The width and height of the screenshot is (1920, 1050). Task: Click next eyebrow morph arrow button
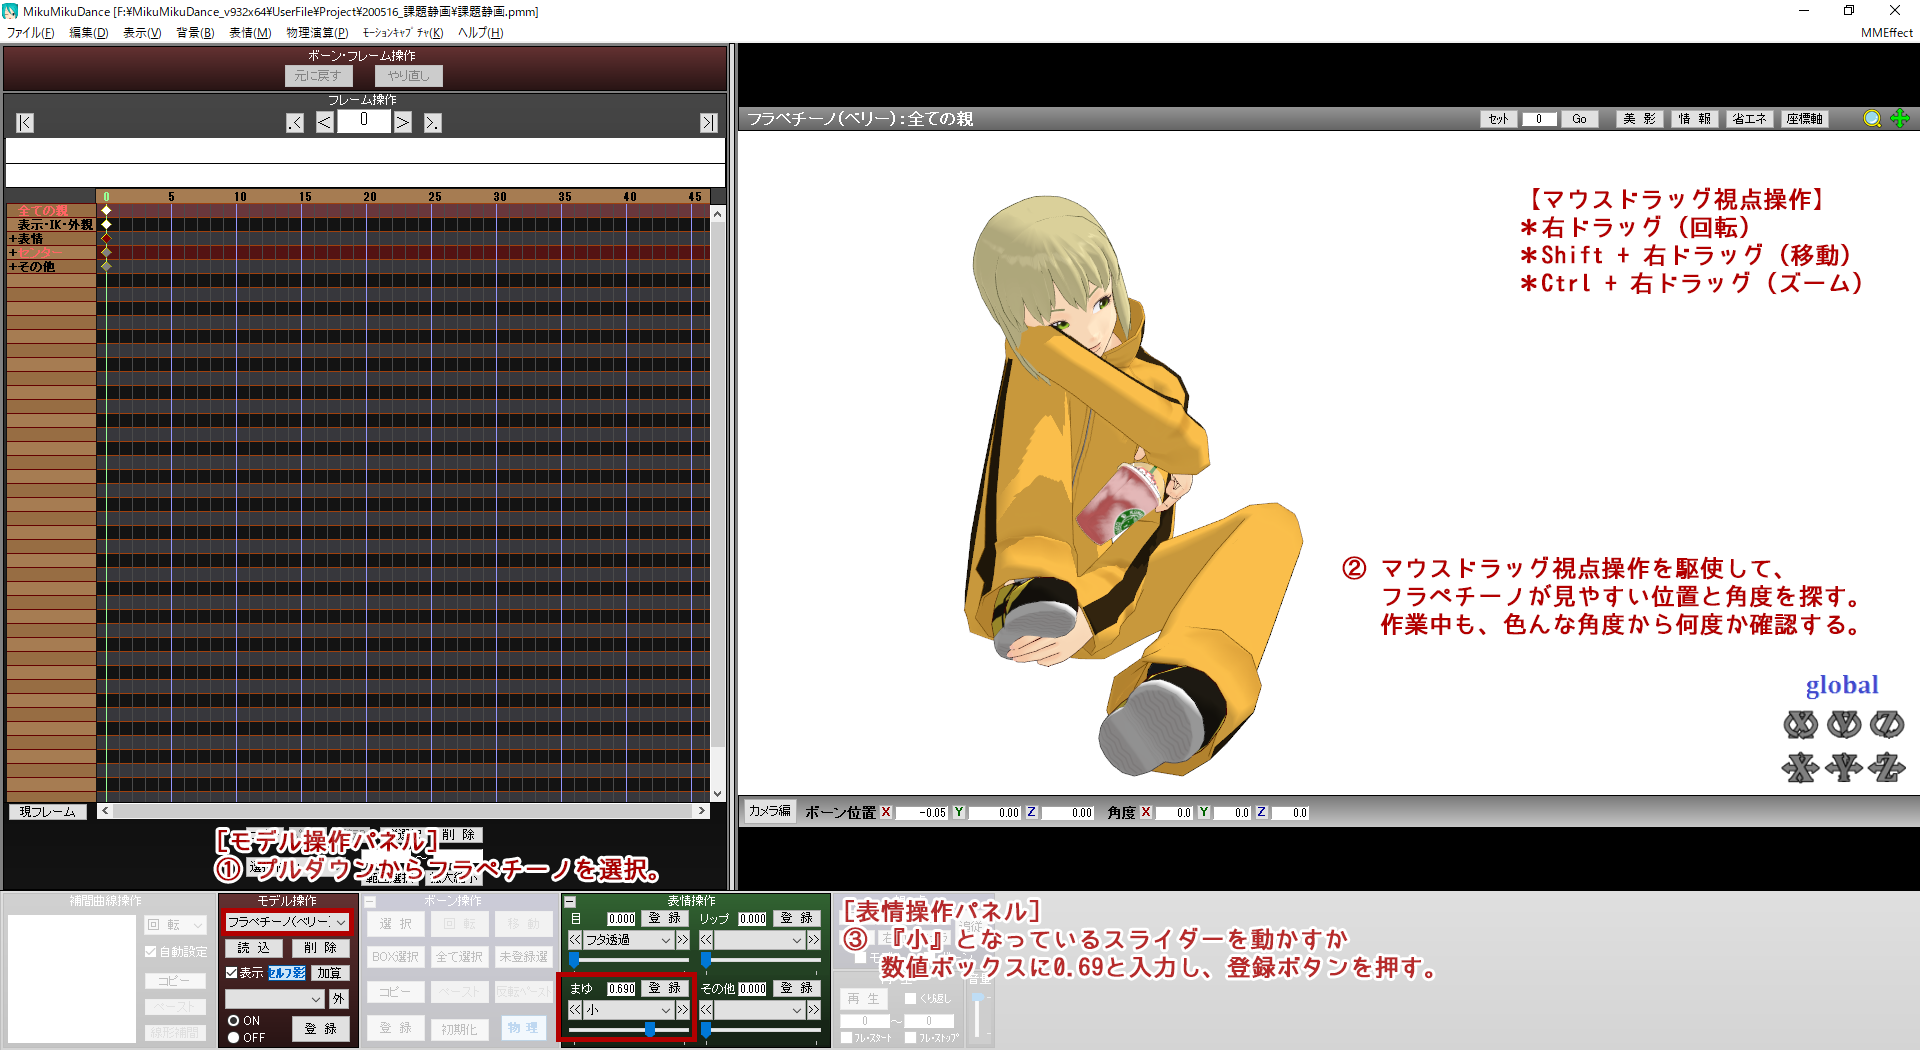point(682,1010)
